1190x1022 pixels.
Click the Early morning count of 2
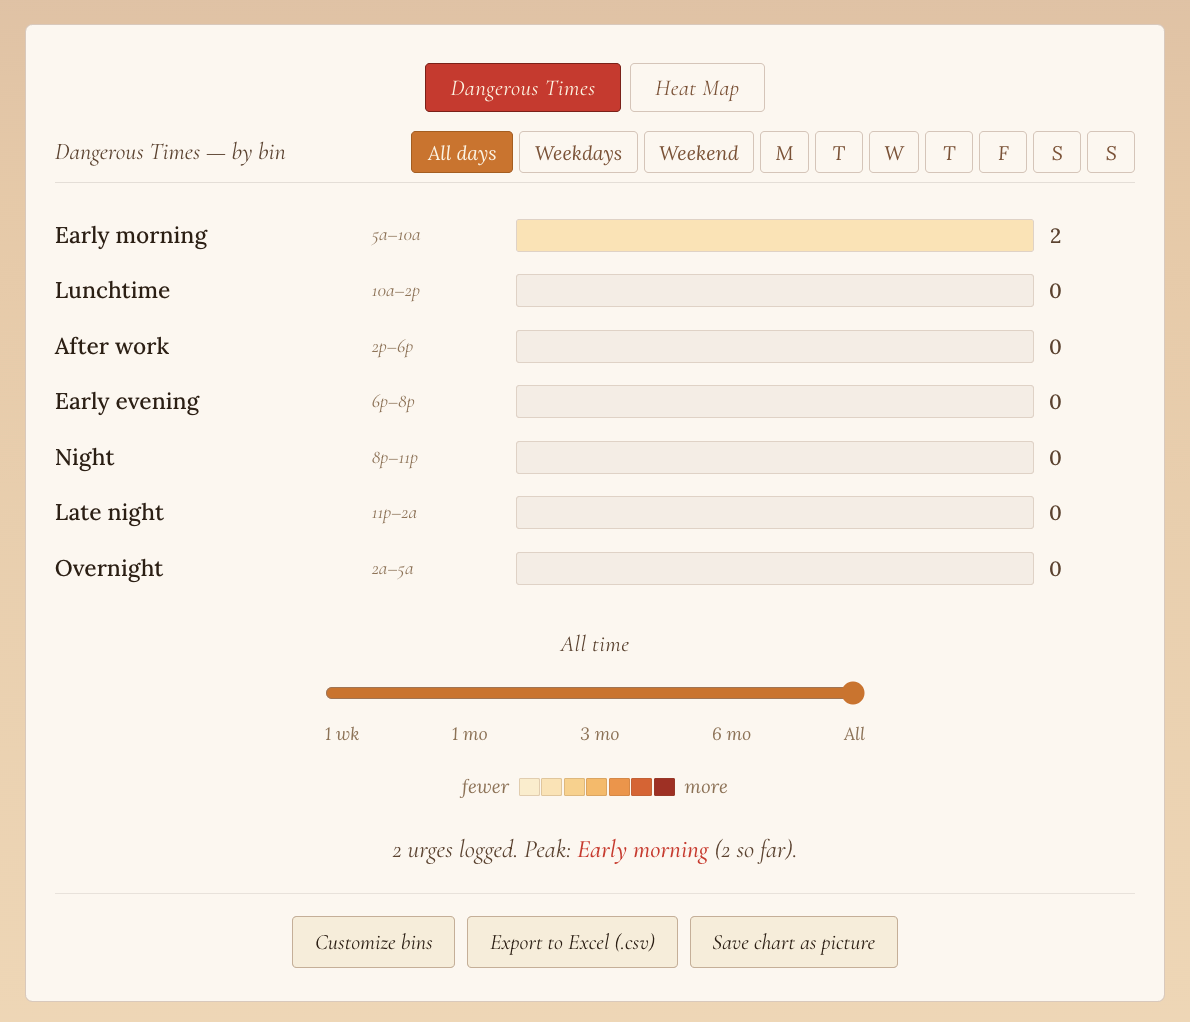pyautogui.click(x=1055, y=236)
